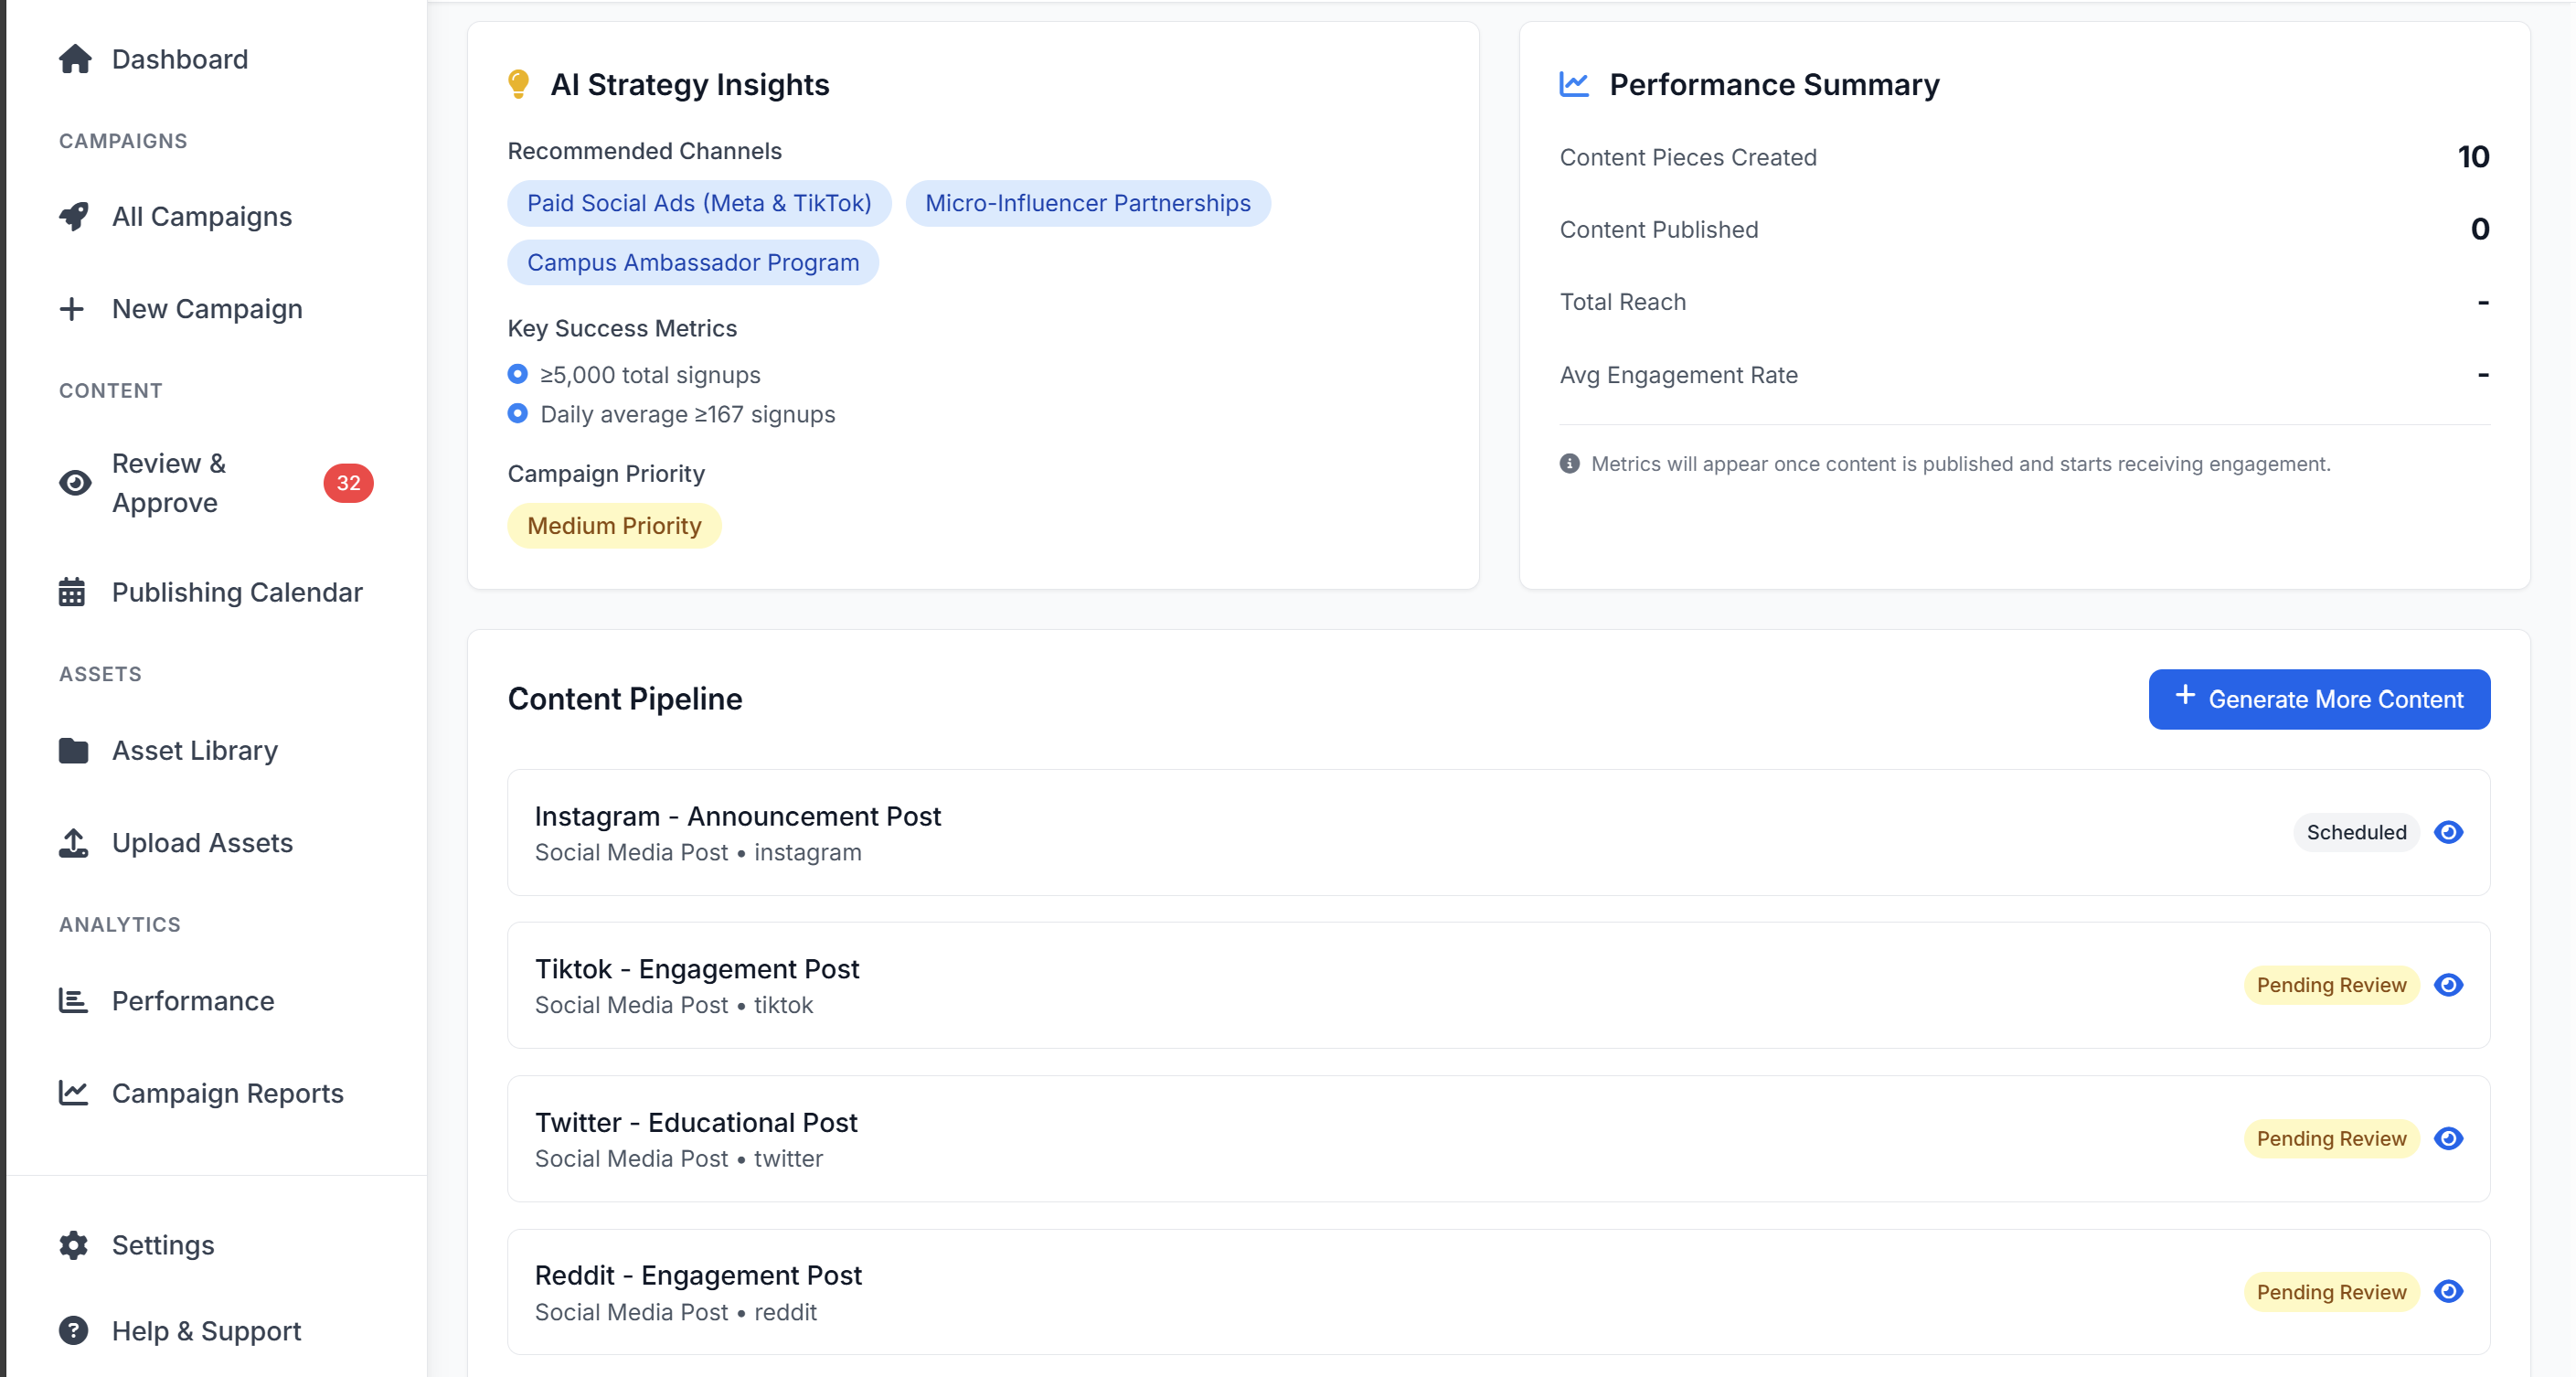Select the Micro-Influencer Partnerships tag
The height and width of the screenshot is (1377, 2576).
1087,204
